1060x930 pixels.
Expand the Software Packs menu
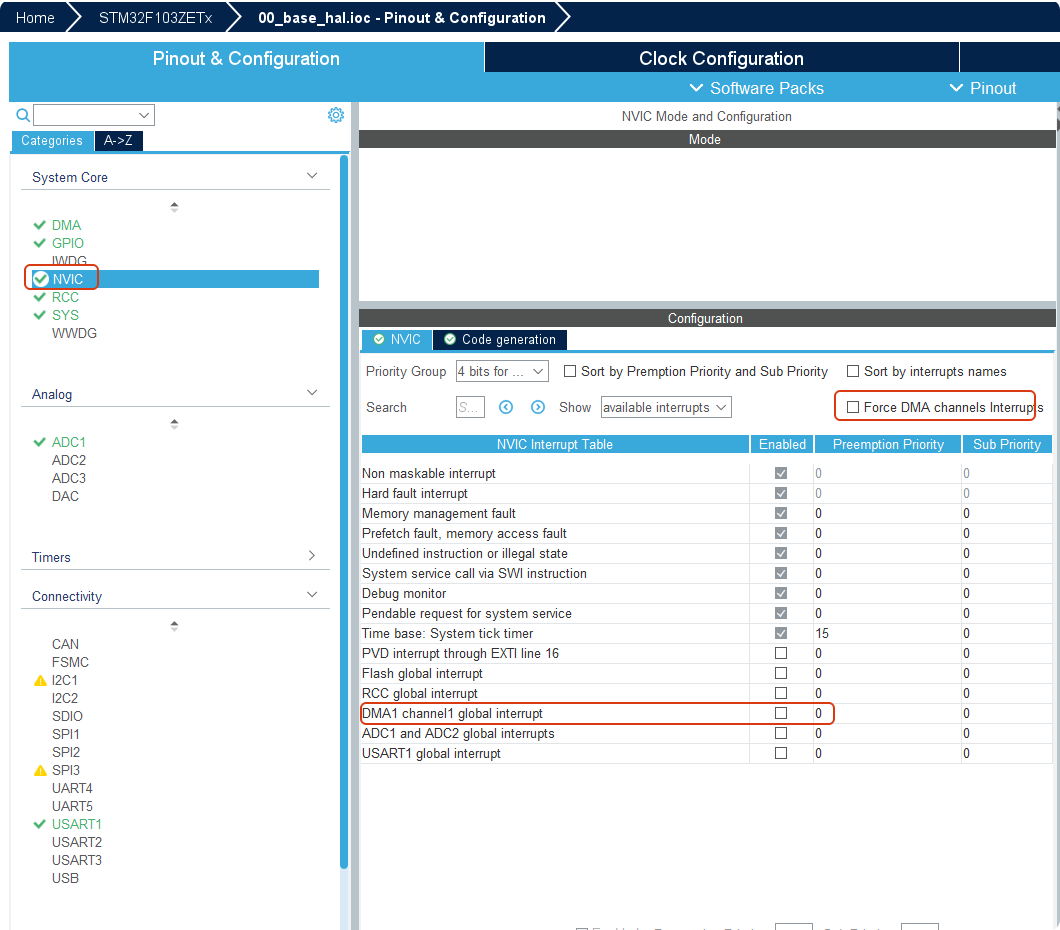[756, 88]
